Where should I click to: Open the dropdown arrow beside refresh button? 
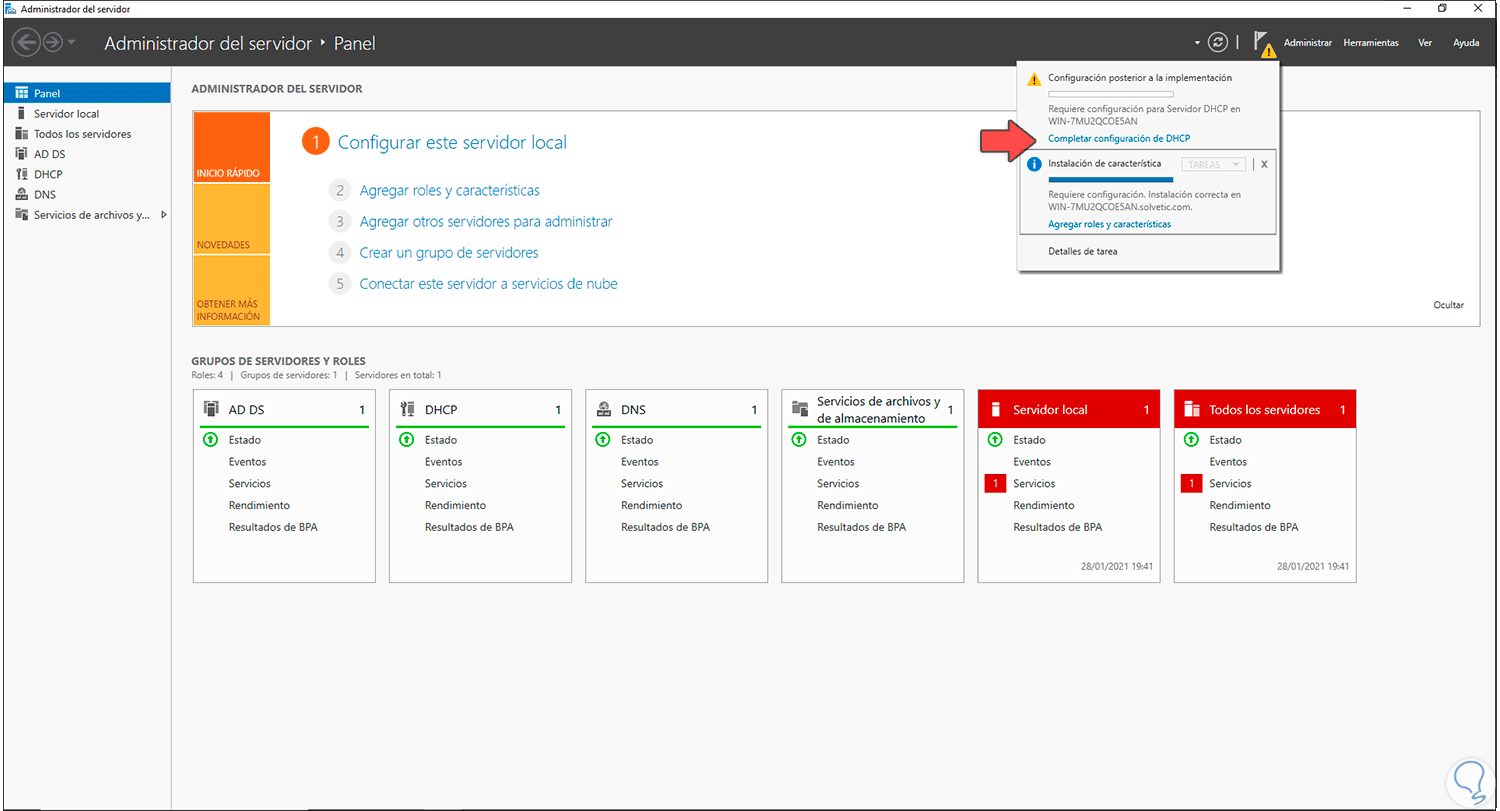1197,43
